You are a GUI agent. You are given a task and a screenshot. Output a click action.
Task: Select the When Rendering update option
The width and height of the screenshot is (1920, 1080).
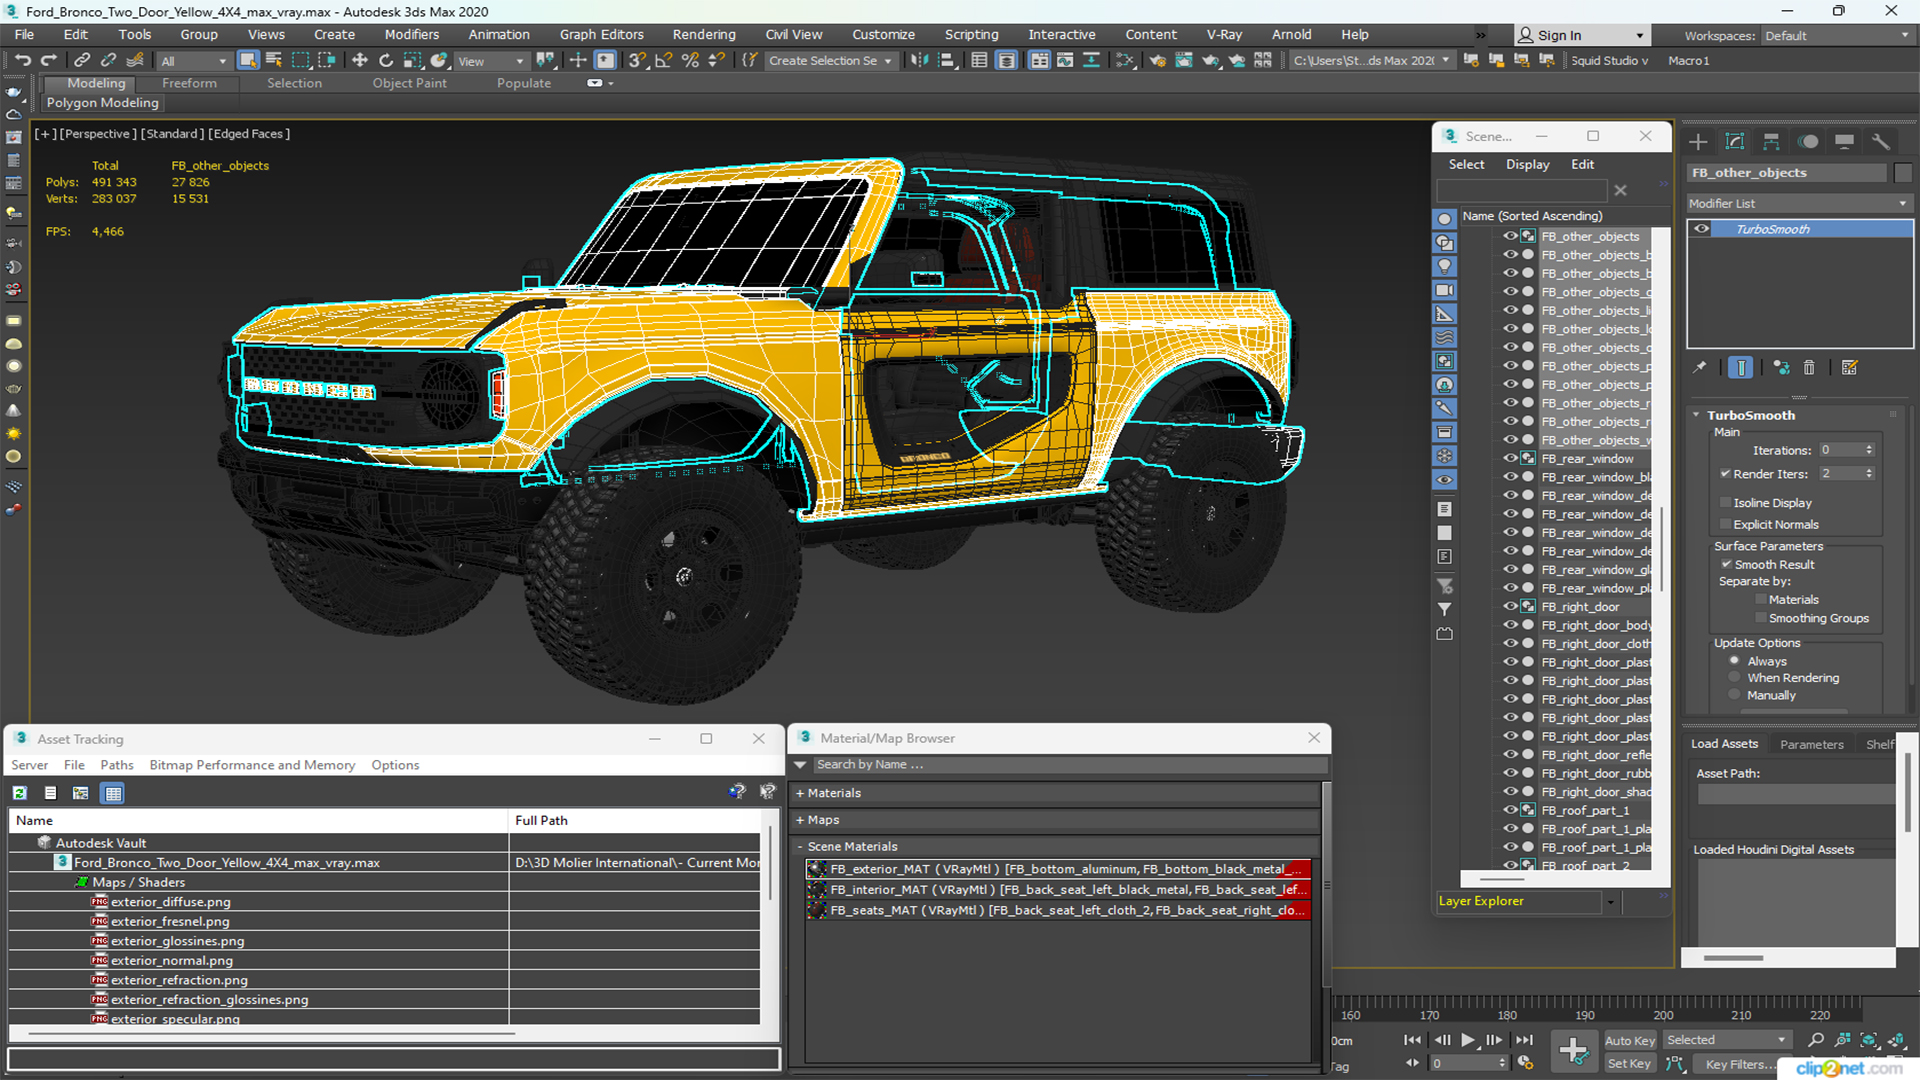point(1735,677)
